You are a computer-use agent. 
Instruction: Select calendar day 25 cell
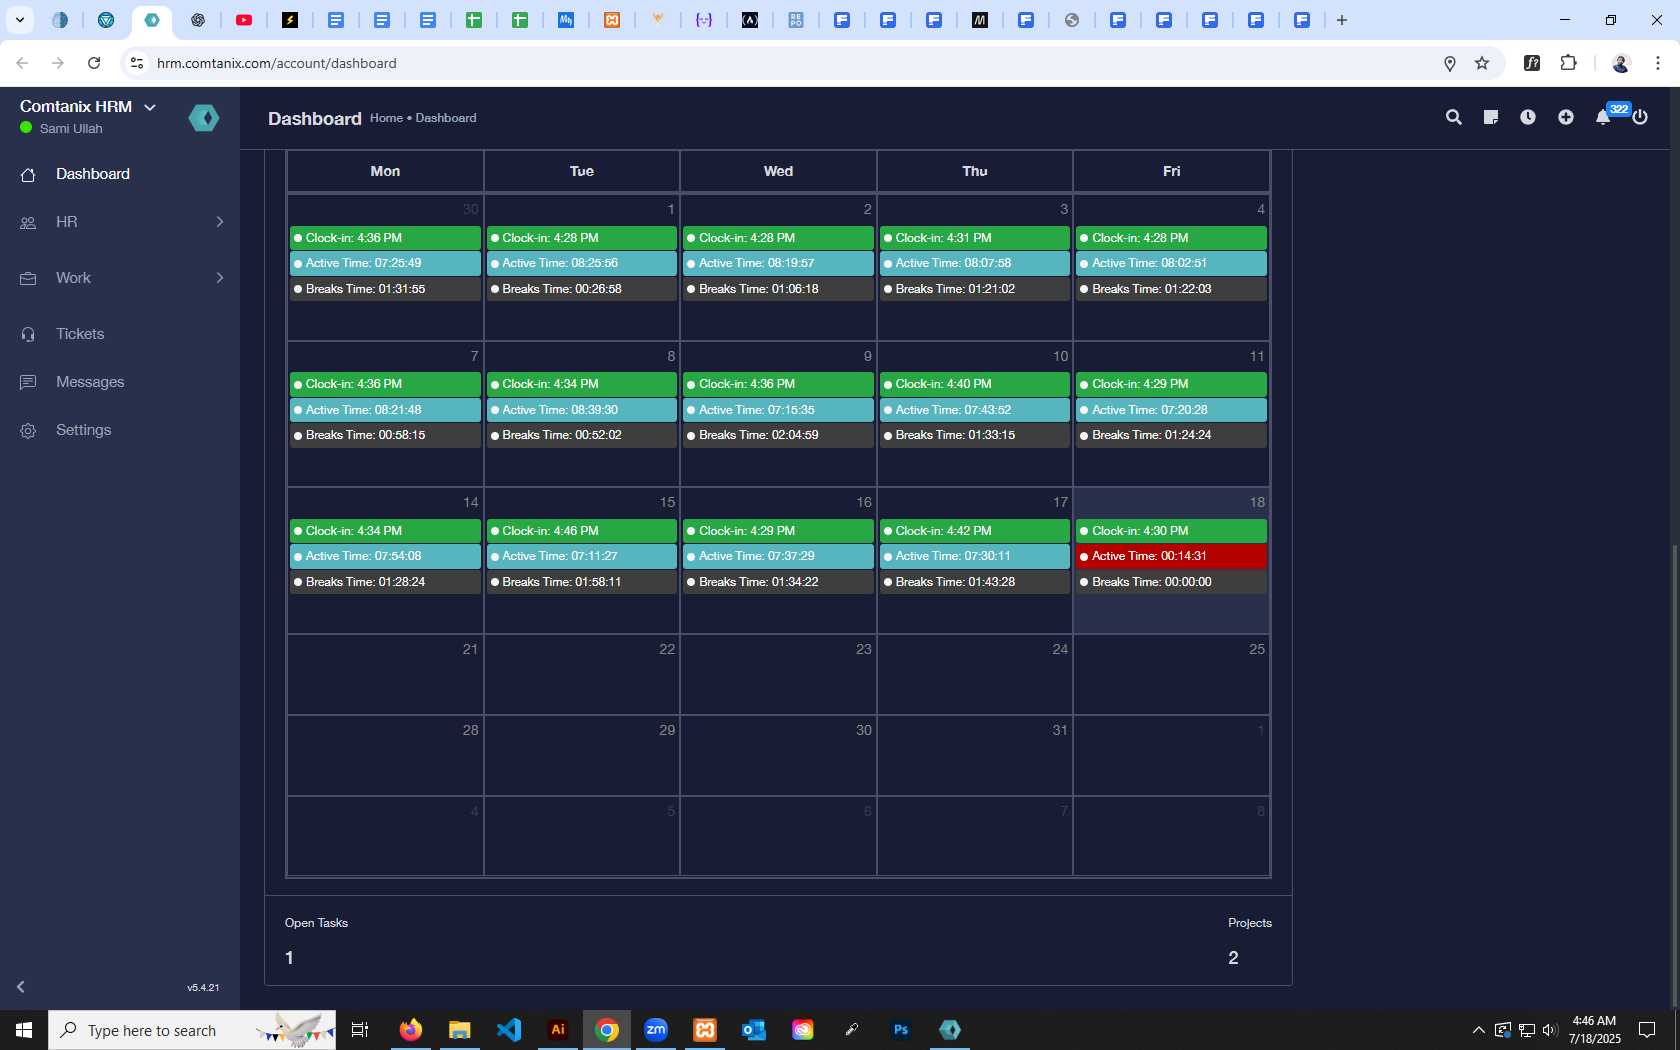point(1171,674)
